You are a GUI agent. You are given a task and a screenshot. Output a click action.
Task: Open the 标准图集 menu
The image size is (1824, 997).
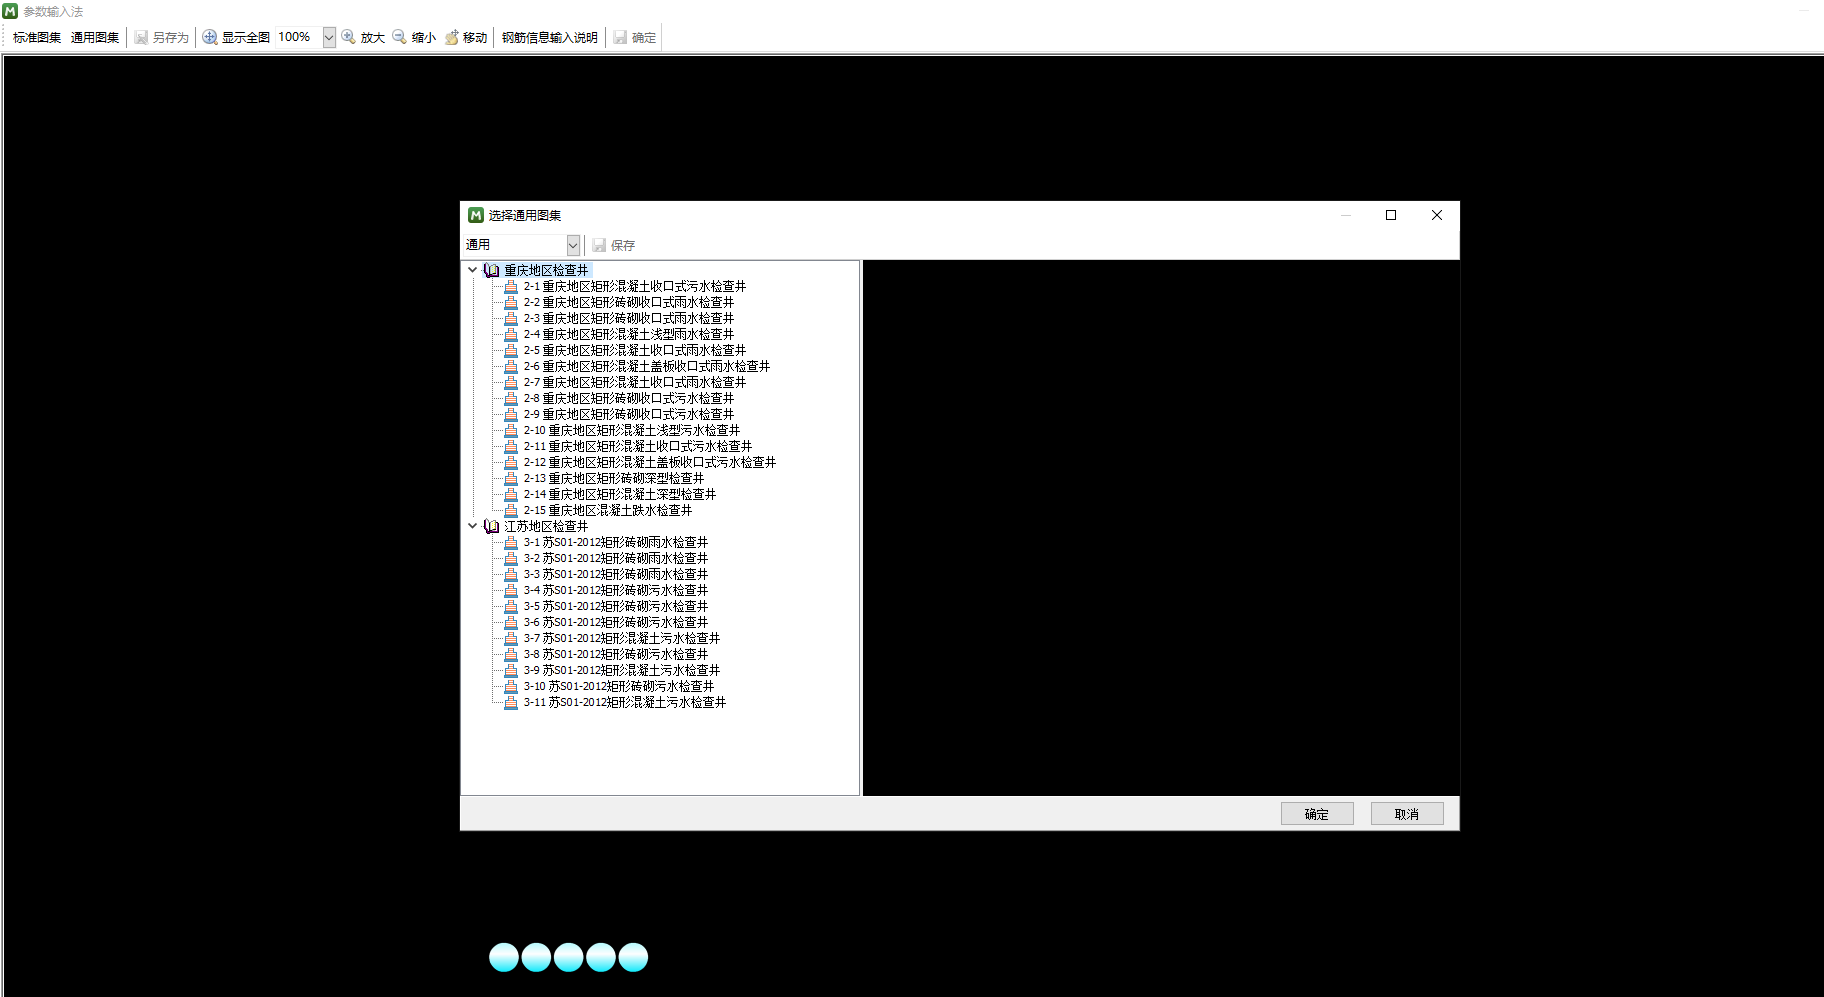(x=37, y=38)
